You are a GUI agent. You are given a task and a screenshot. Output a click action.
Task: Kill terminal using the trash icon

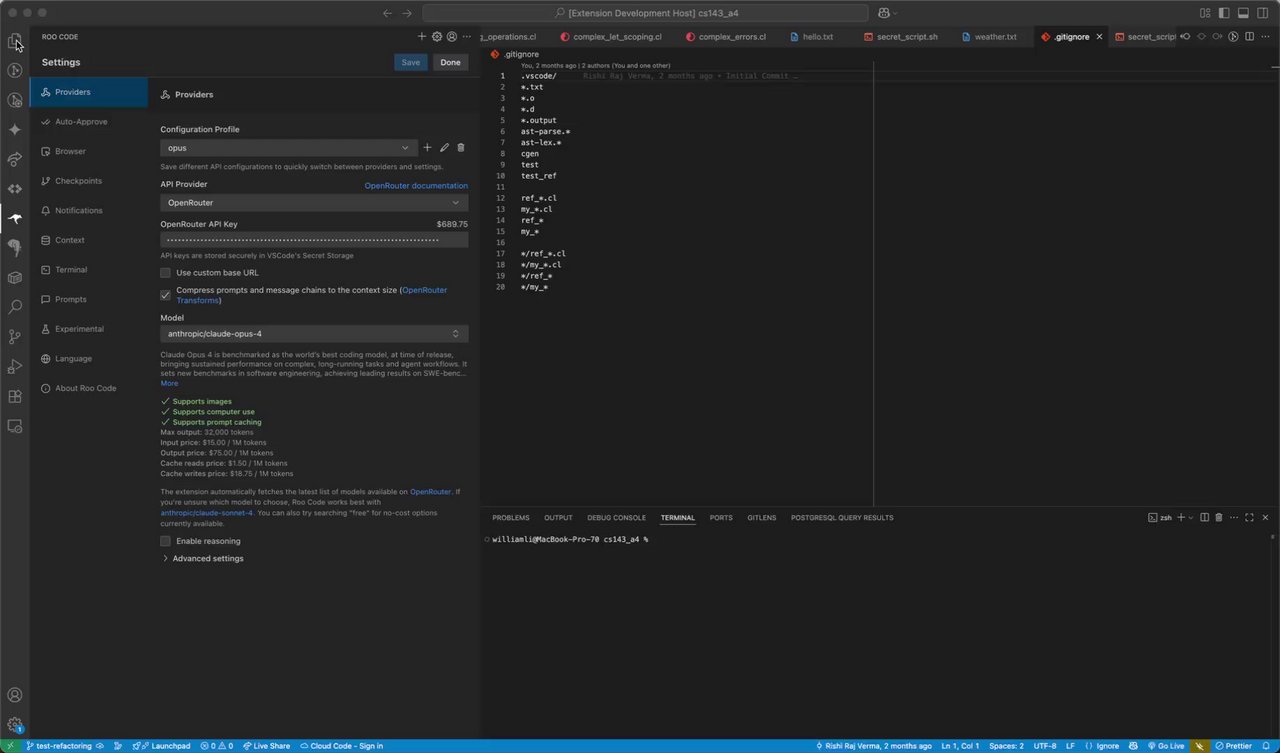(x=1218, y=518)
